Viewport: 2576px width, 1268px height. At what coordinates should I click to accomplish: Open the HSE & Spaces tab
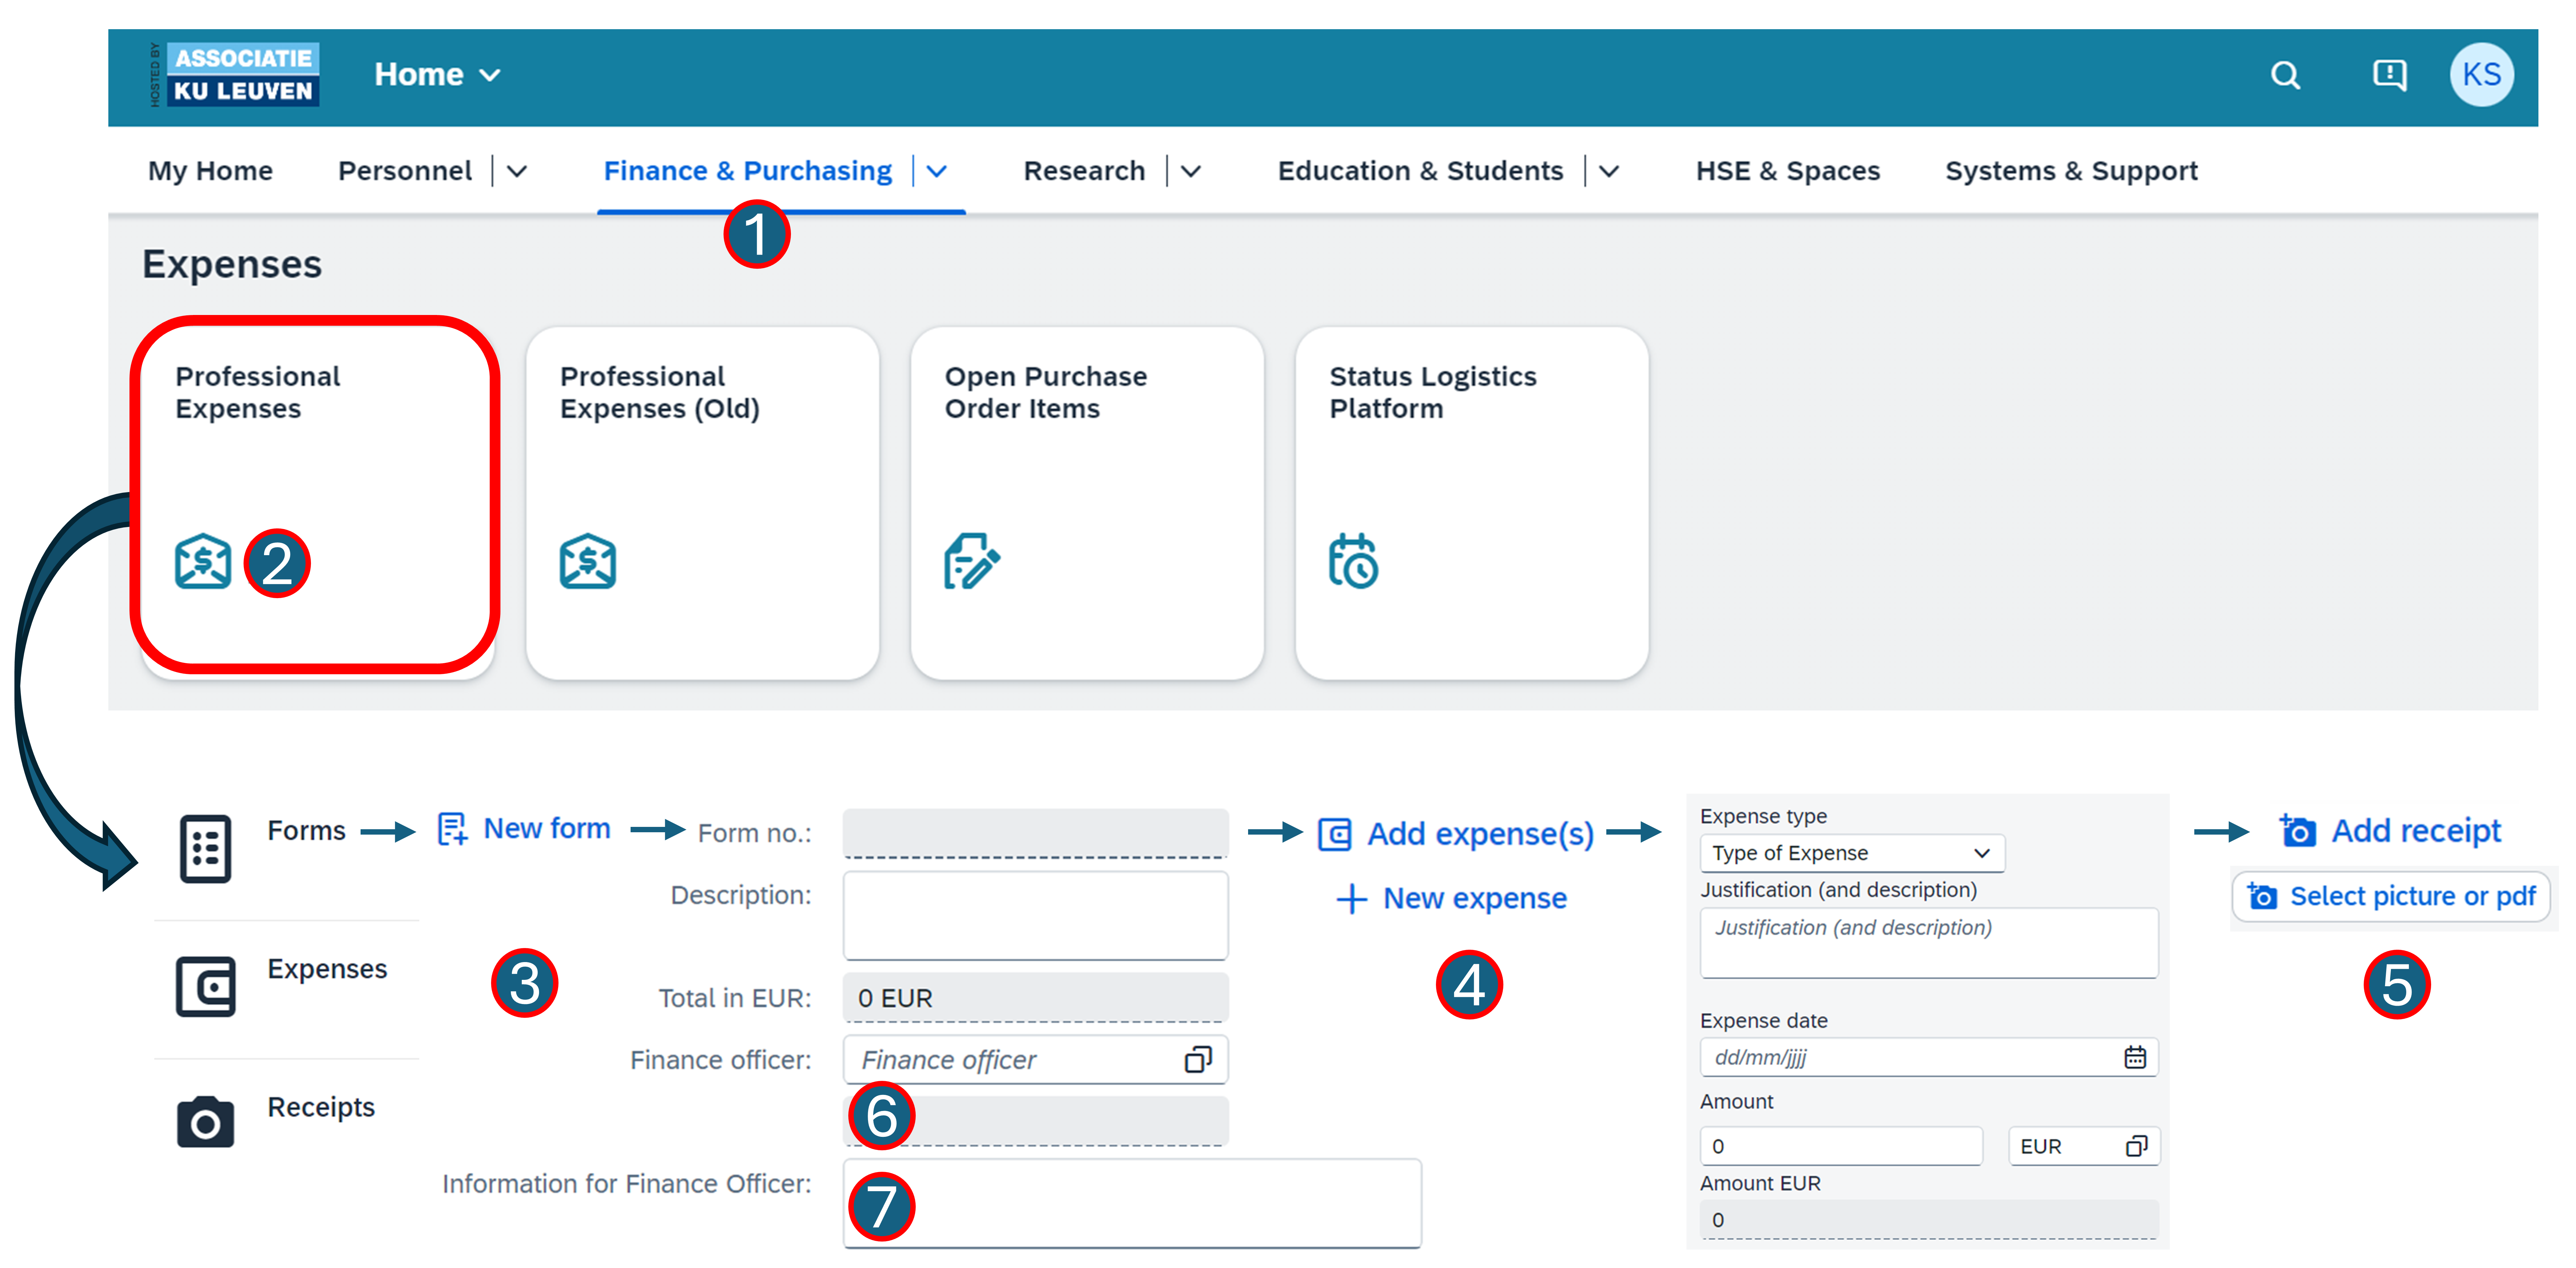click(x=1788, y=171)
